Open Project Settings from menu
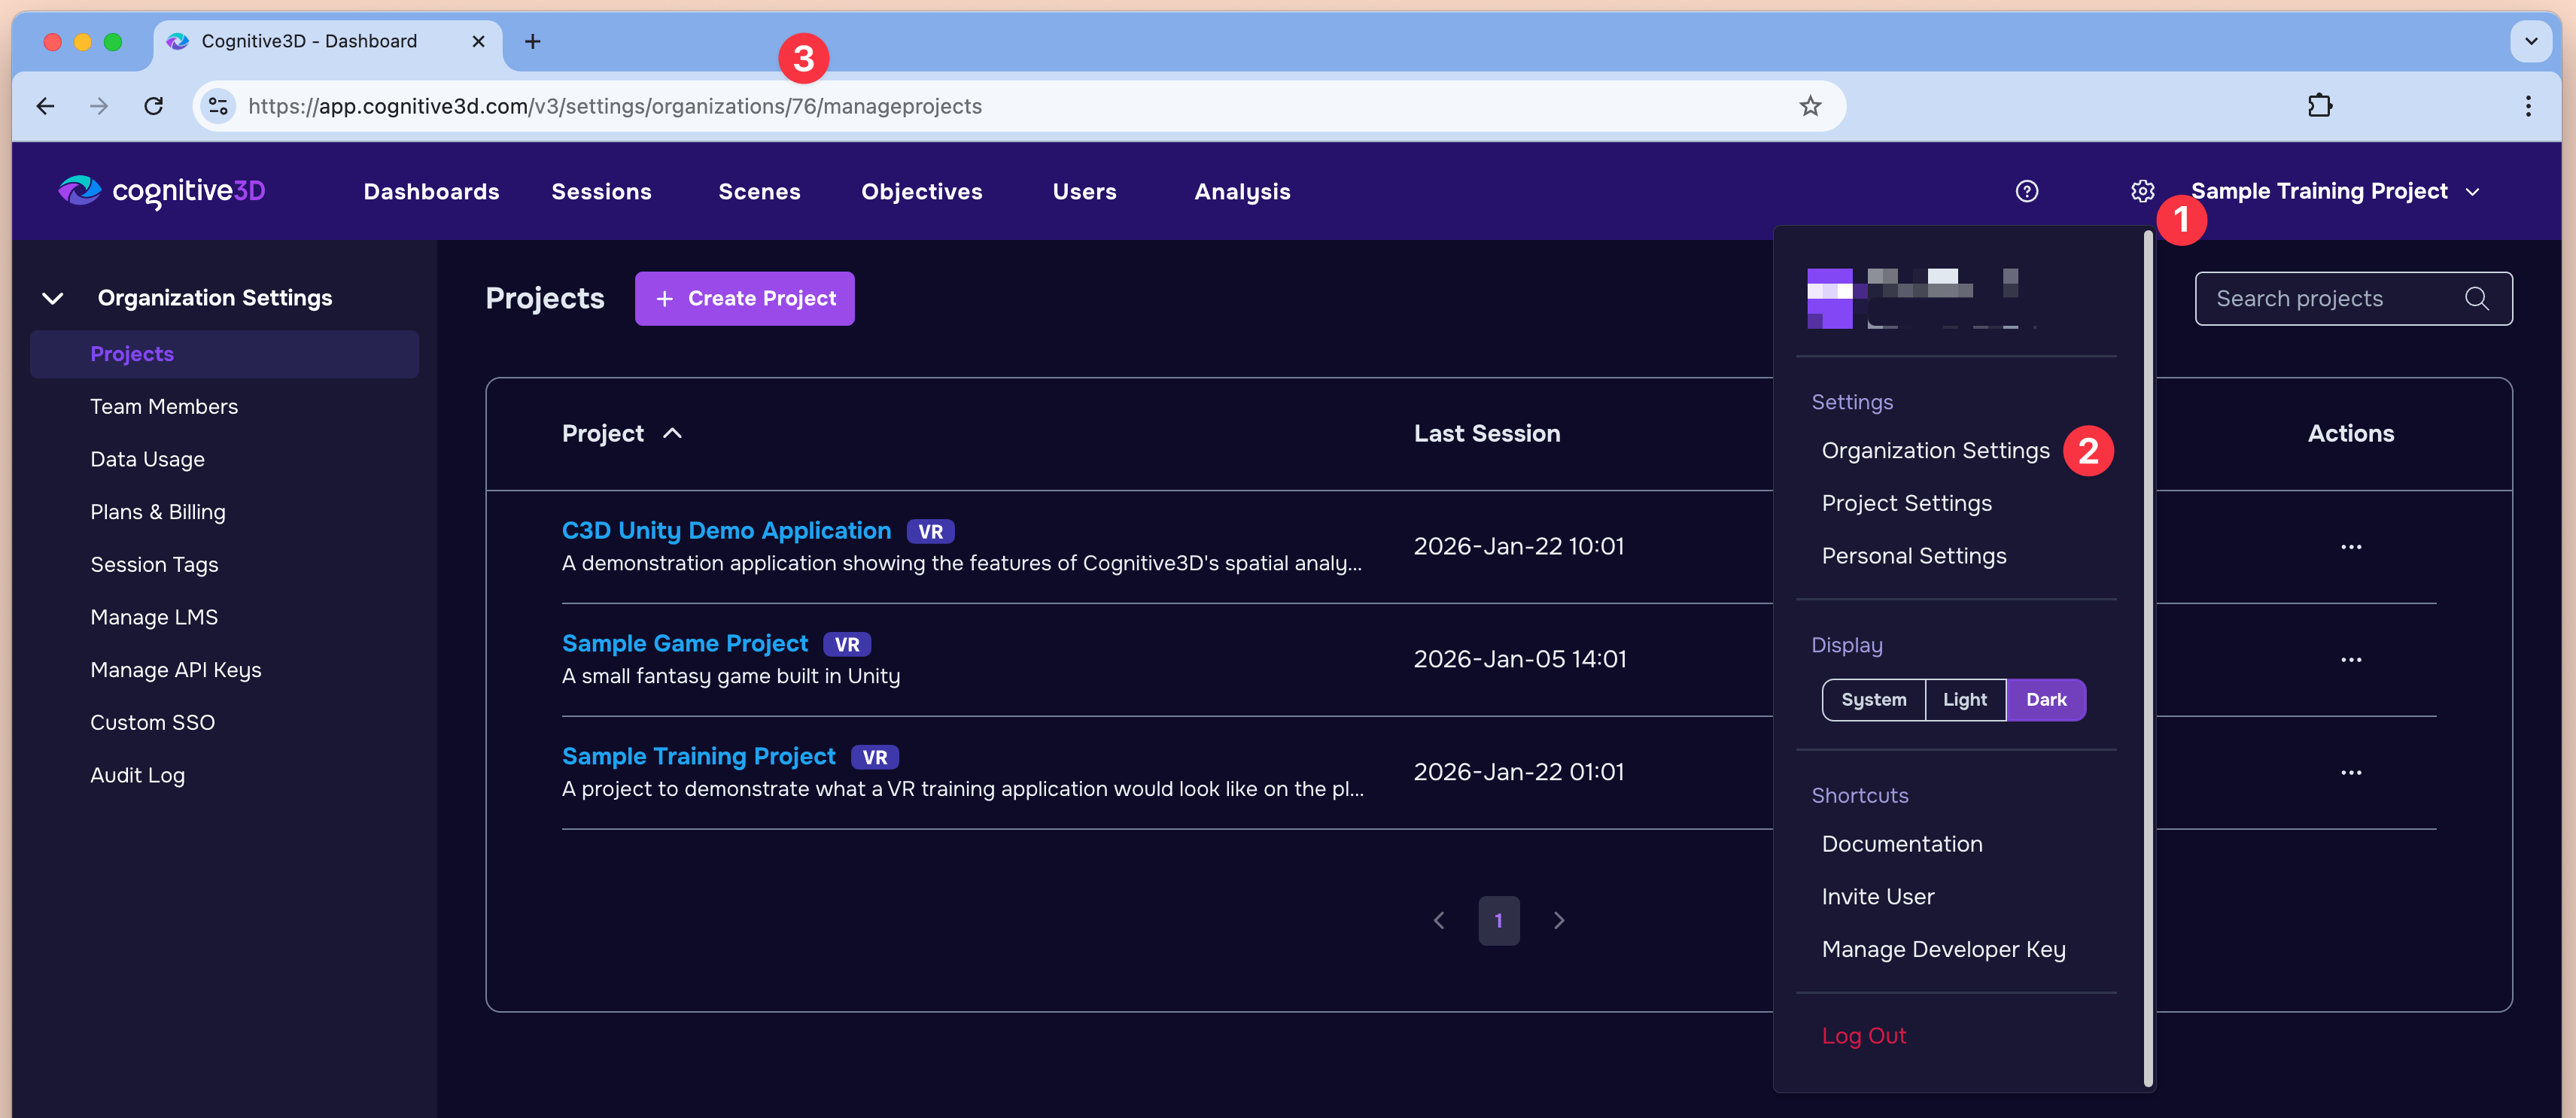Viewport: 2576px width, 1118px height. (x=1906, y=503)
